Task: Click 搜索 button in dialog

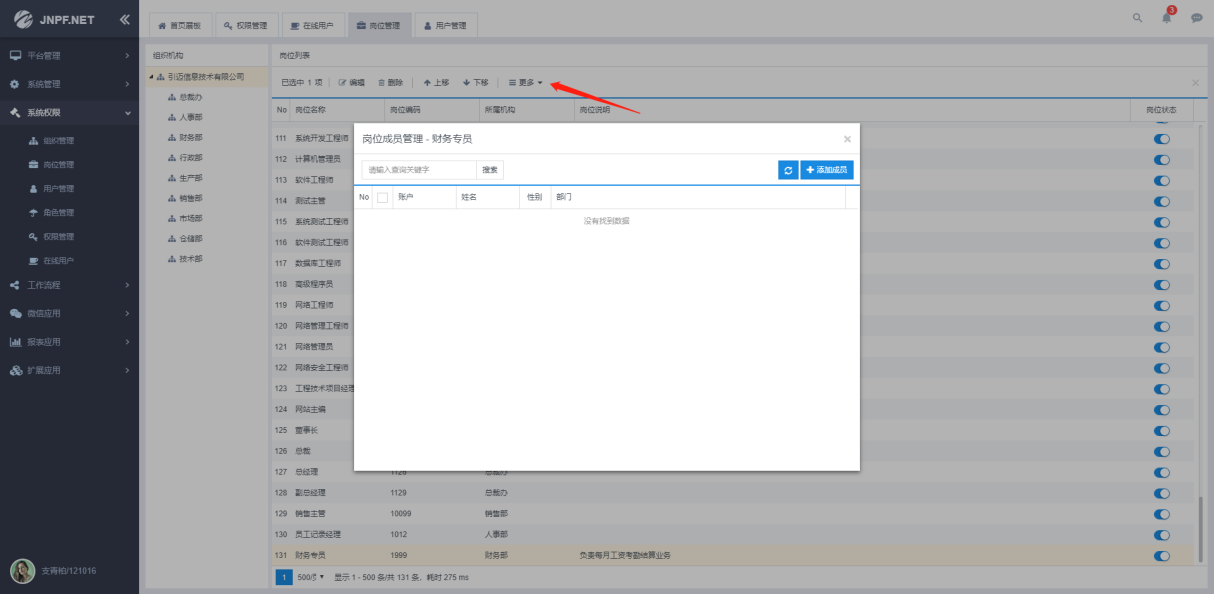Action: (490, 170)
